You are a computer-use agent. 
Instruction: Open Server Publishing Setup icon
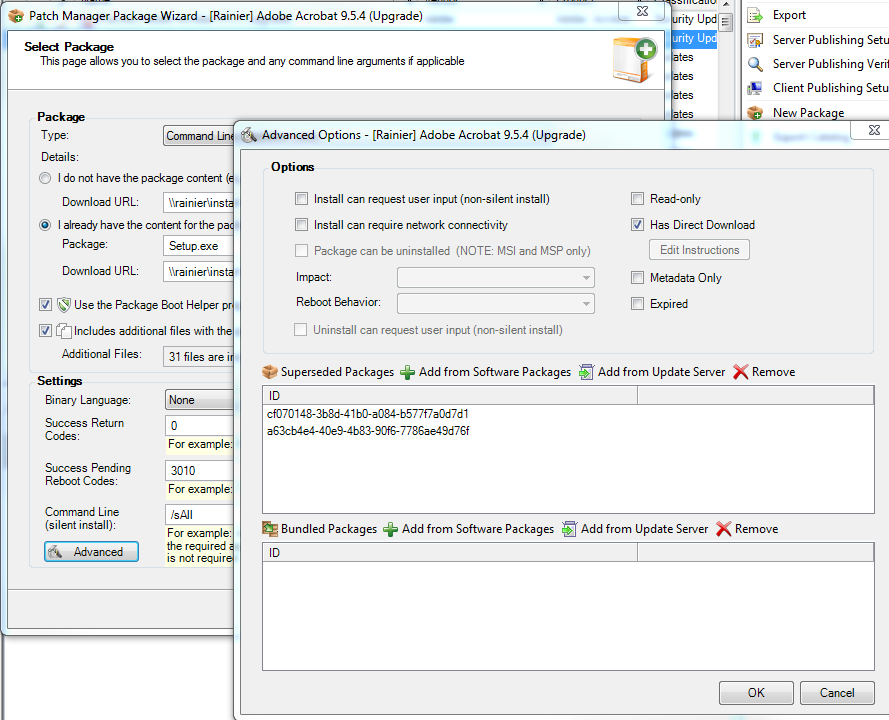point(755,40)
